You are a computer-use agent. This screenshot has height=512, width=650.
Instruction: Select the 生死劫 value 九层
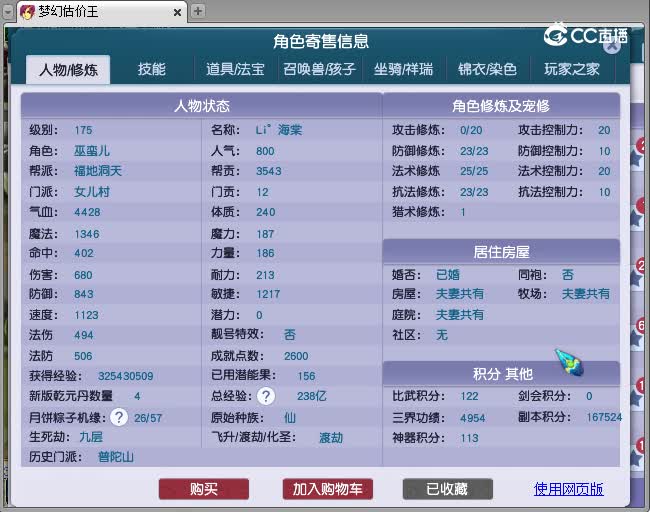(x=91, y=437)
